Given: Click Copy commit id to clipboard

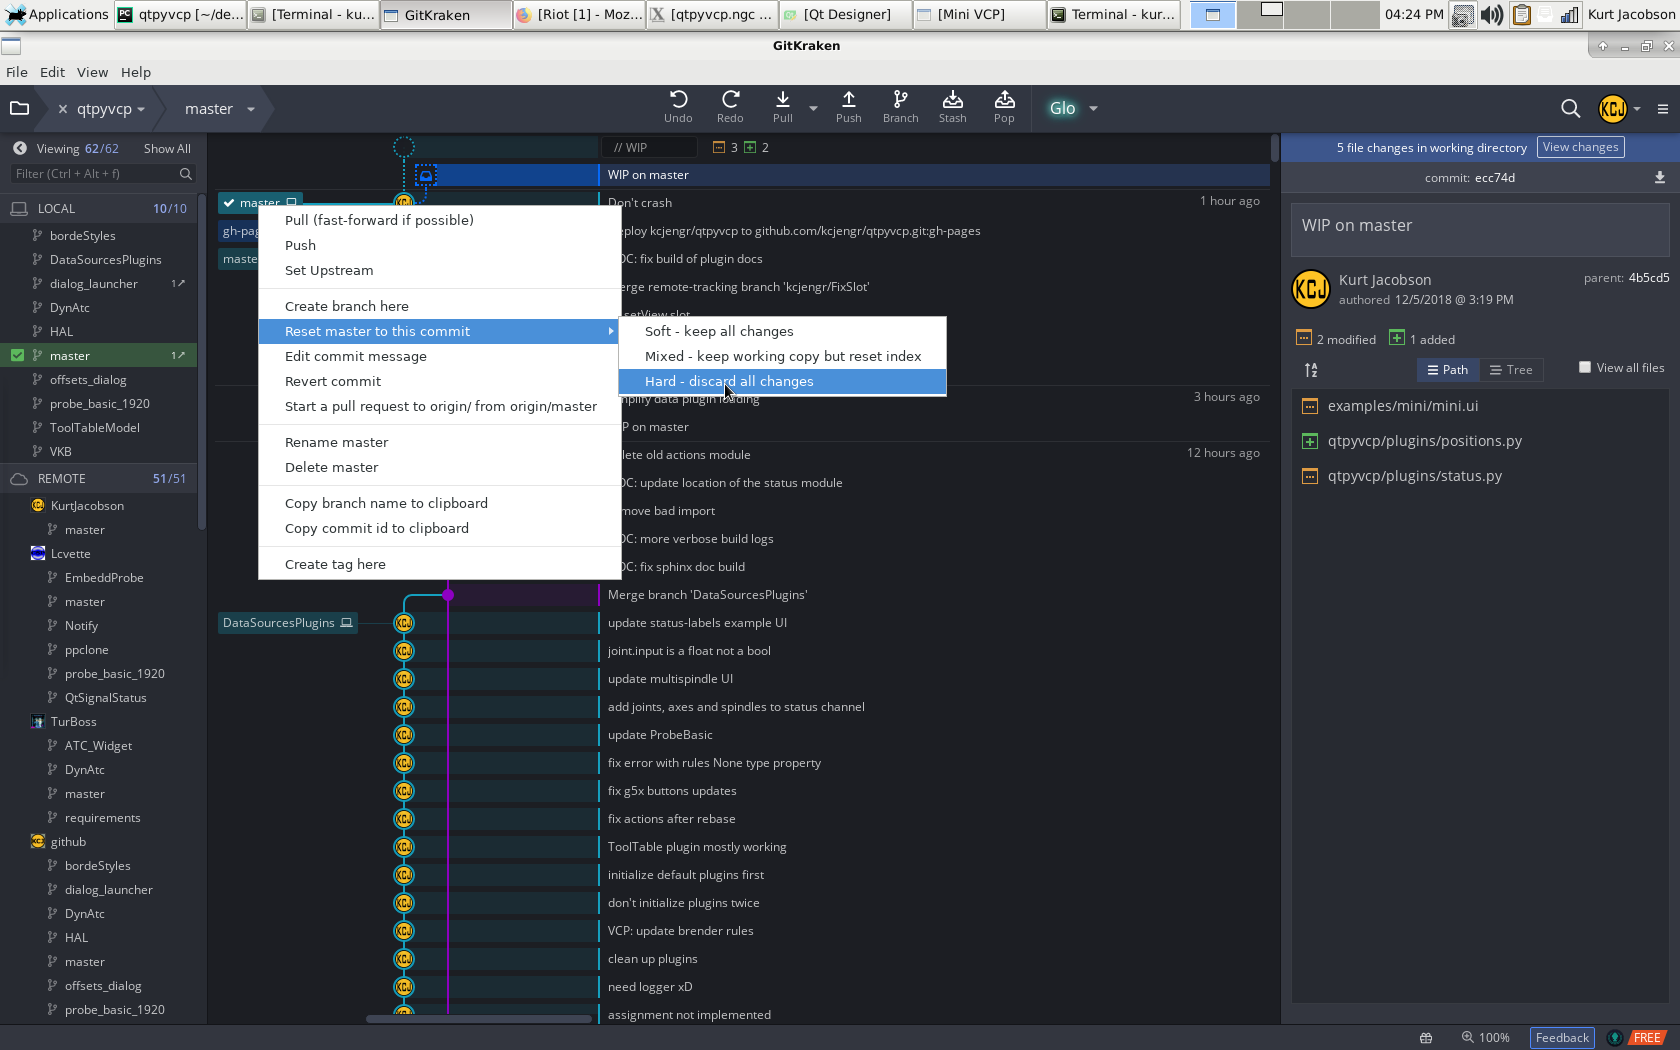Looking at the screenshot, I should point(439,528).
